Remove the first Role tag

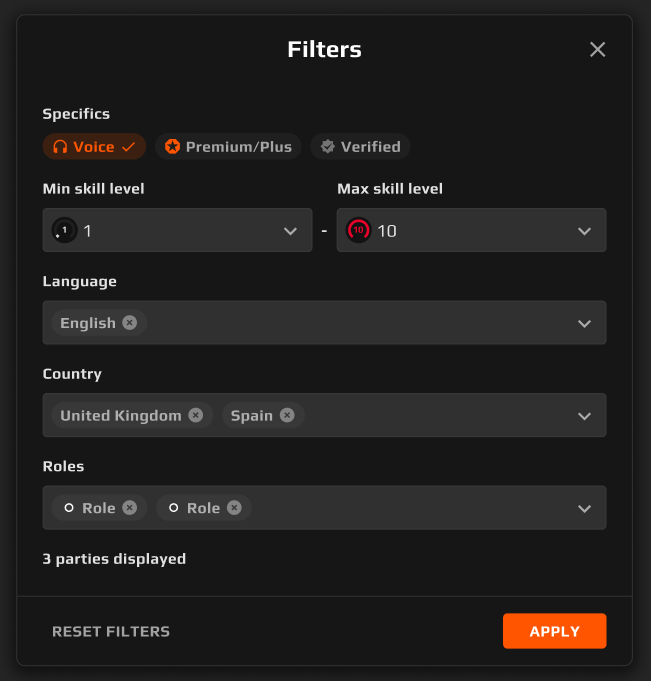[129, 508]
